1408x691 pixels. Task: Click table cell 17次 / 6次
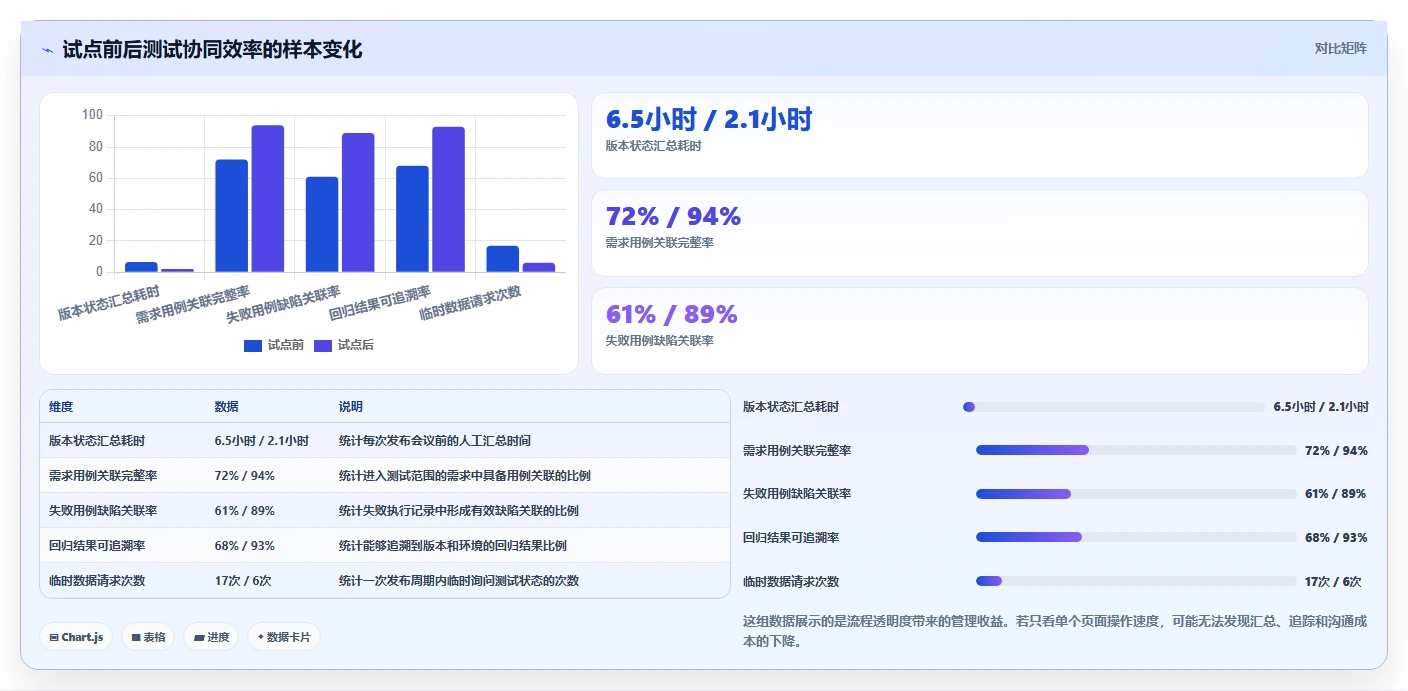[243, 581]
